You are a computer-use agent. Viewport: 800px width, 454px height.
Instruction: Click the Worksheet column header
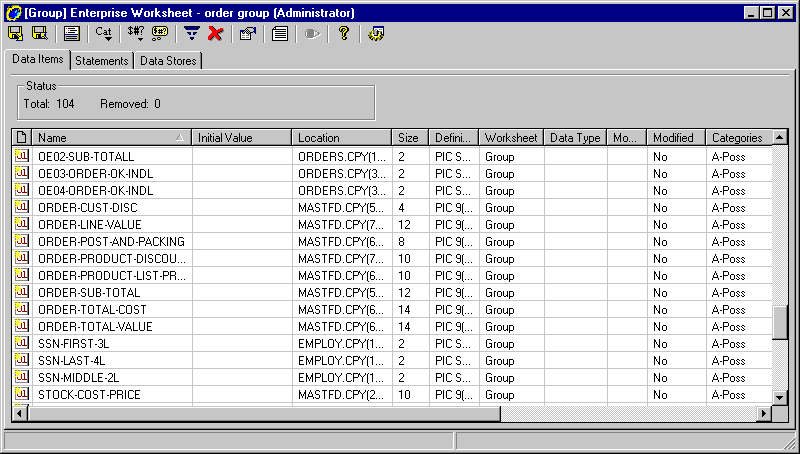coord(511,138)
